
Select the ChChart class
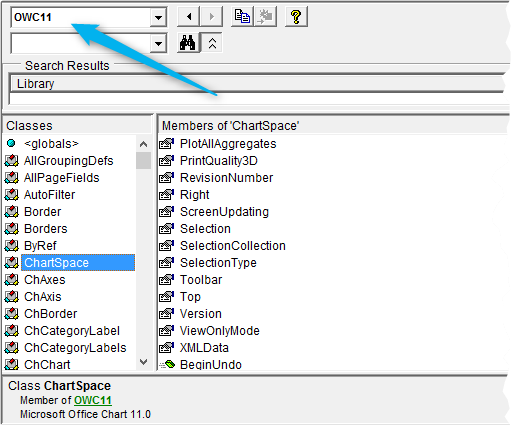[47, 364]
